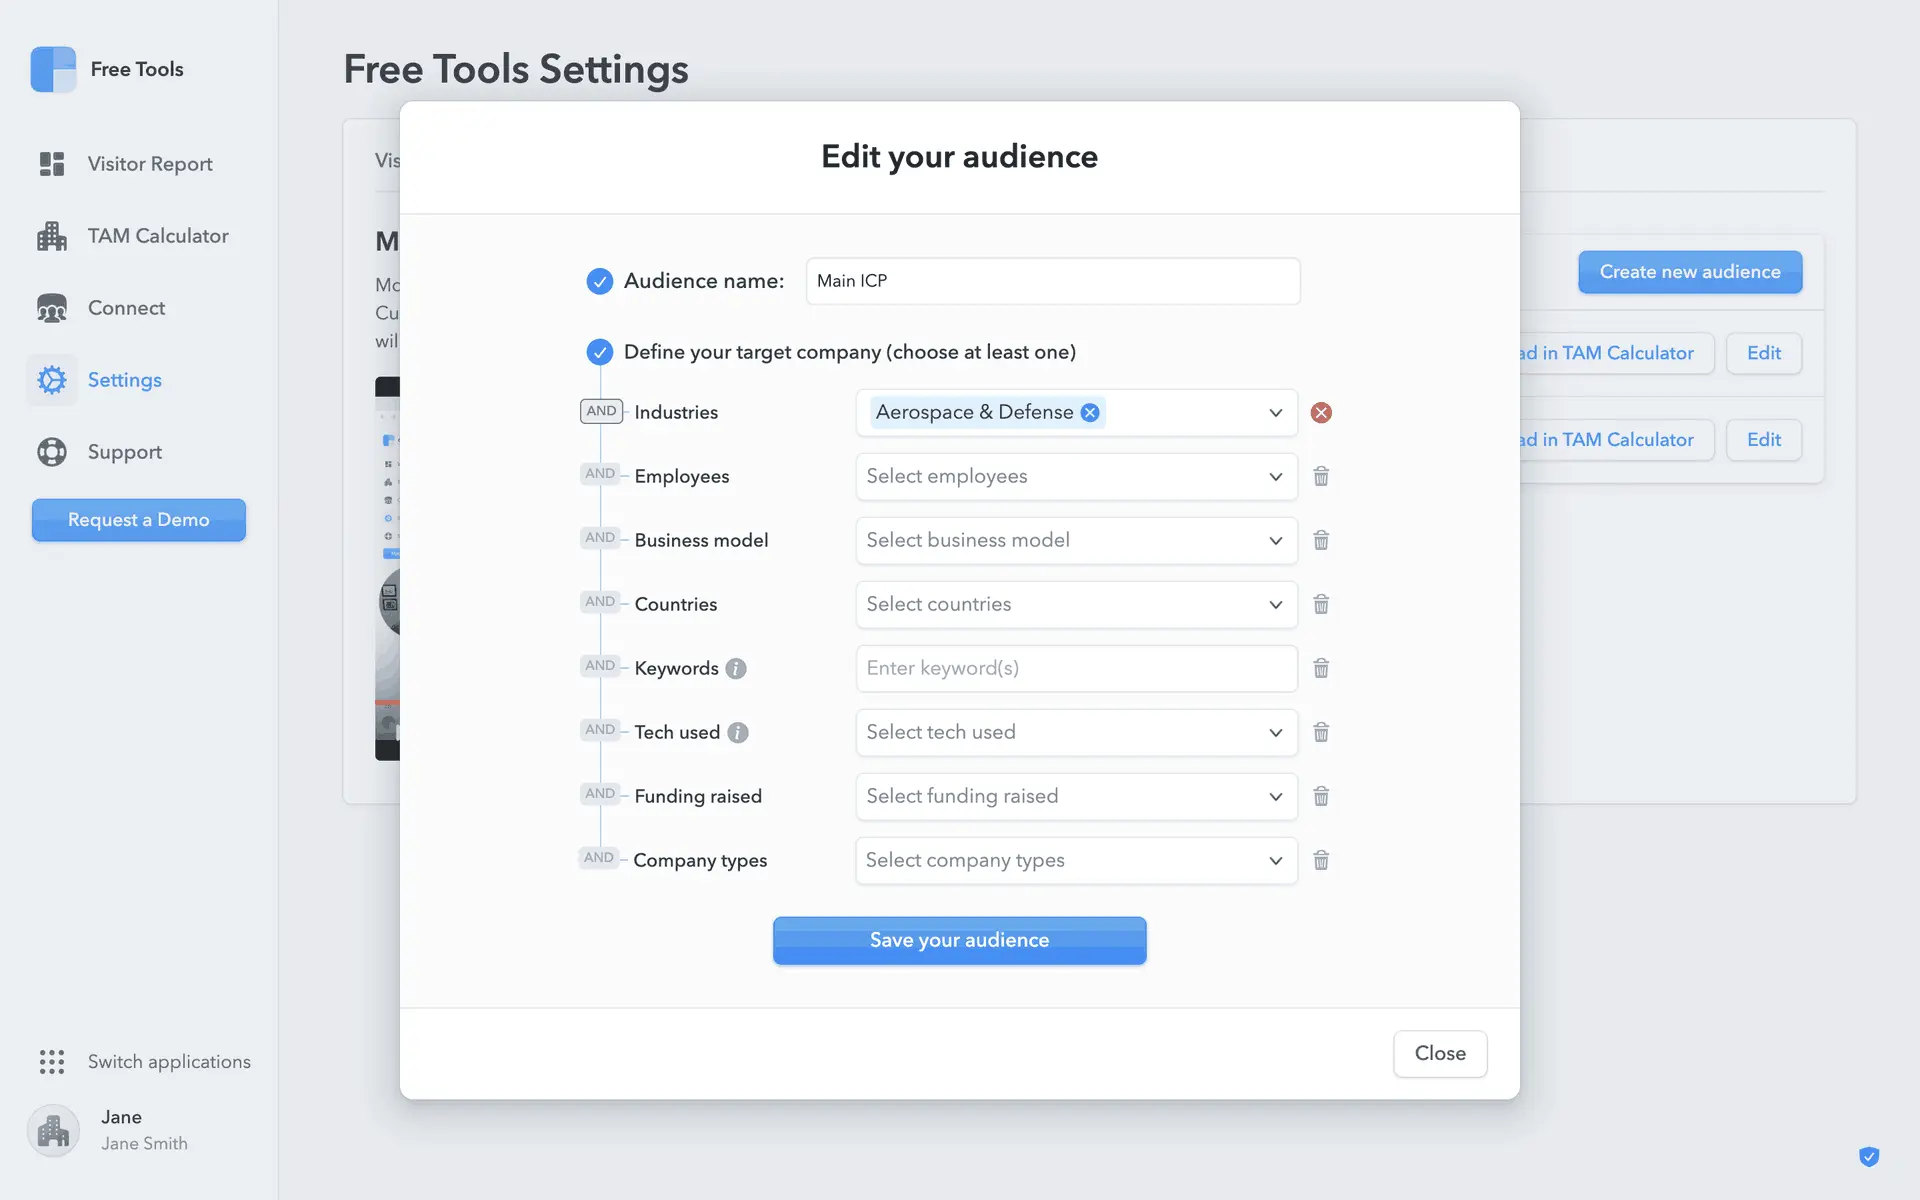Image resolution: width=1920 pixels, height=1200 pixels.
Task: Delete the Countries filter with trash icon
Action: (1321, 605)
